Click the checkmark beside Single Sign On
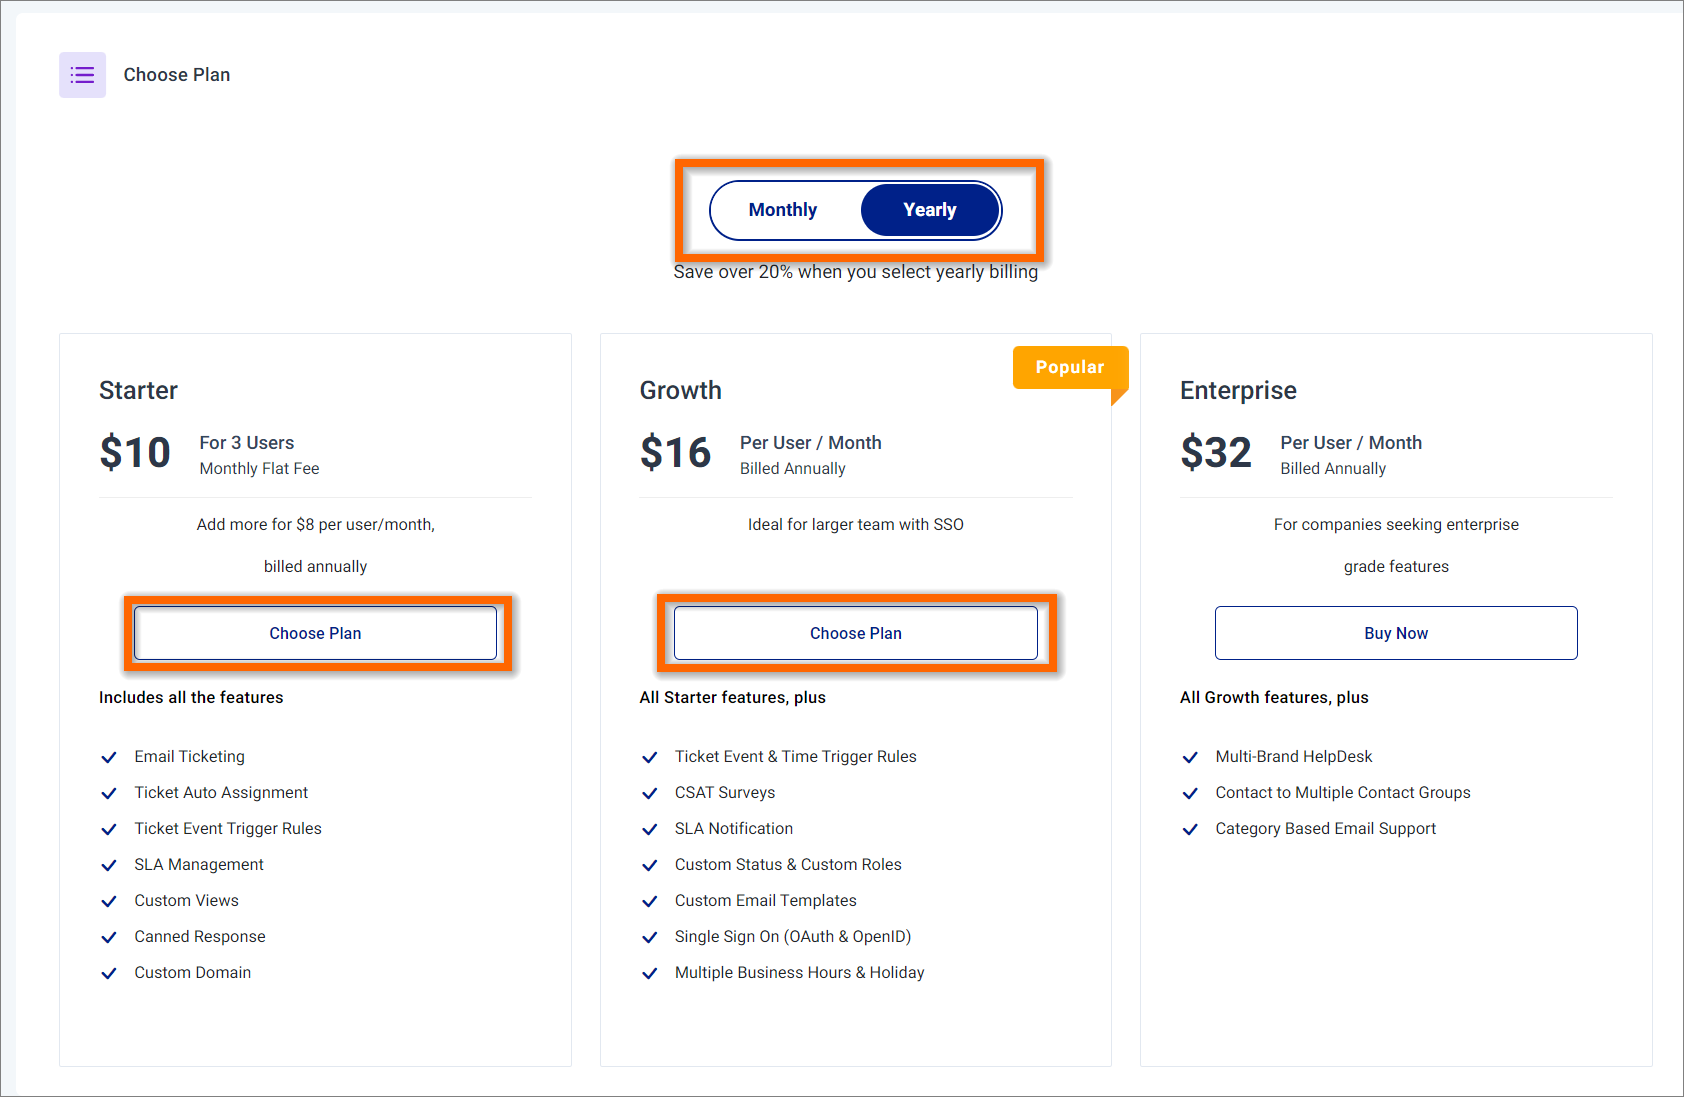 650,937
